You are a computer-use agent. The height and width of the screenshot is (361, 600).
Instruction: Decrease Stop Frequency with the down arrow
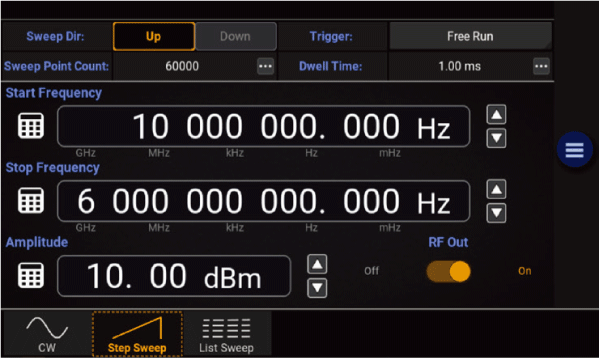coord(496,213)
